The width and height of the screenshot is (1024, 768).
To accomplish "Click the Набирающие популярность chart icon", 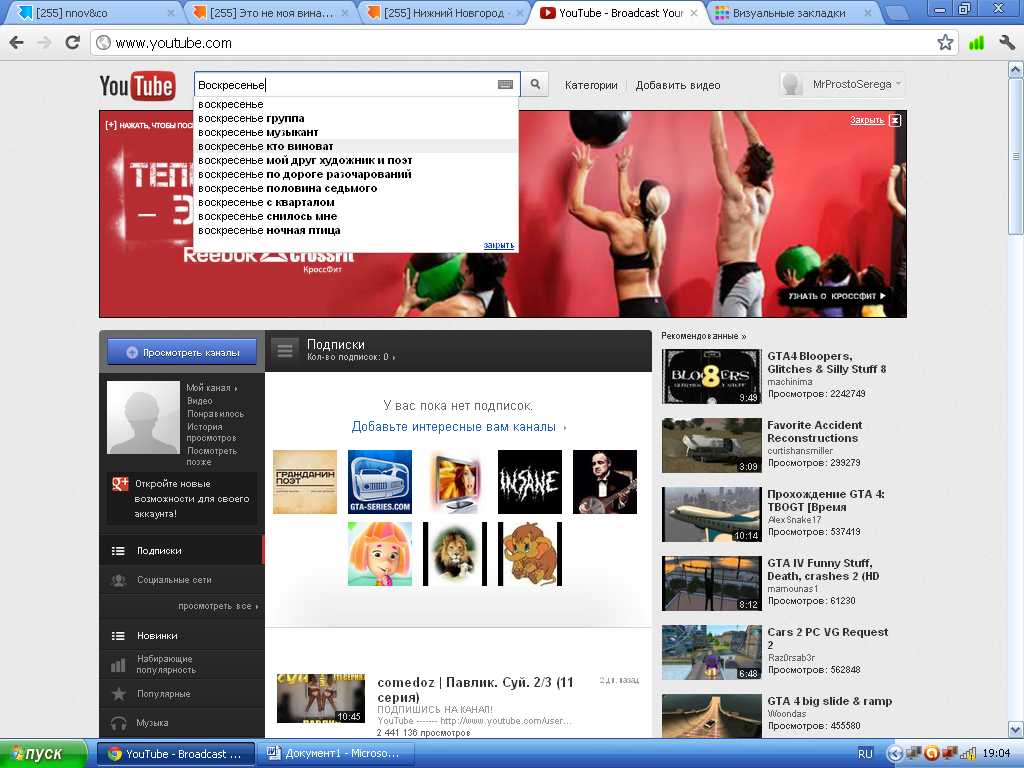I will pyautogui.click(x=118, y=665).
